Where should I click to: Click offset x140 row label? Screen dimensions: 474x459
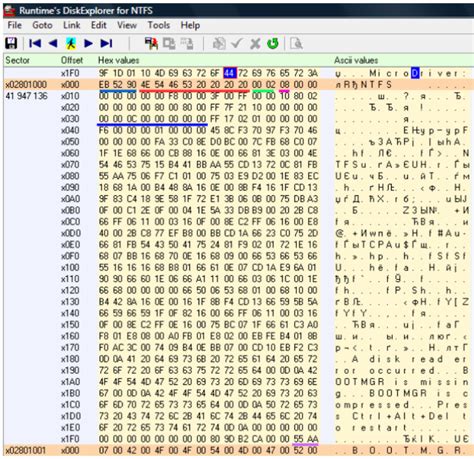coord(70,313)
